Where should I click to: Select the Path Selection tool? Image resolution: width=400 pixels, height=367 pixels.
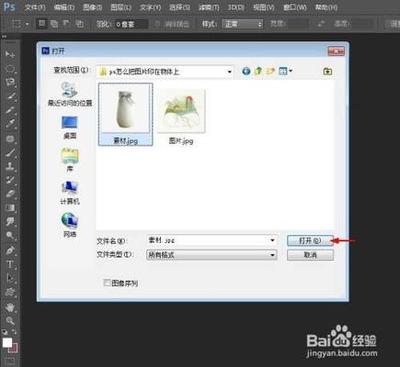(10, 278)
